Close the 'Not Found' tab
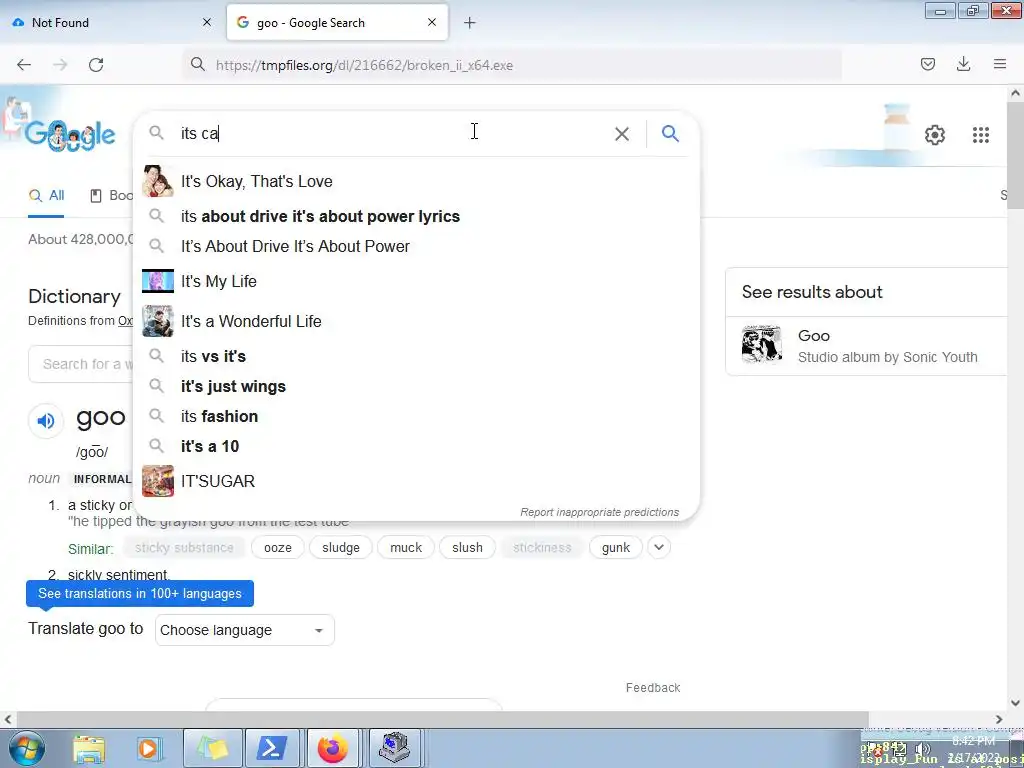The image size is (1024, 768). (207, 22)
